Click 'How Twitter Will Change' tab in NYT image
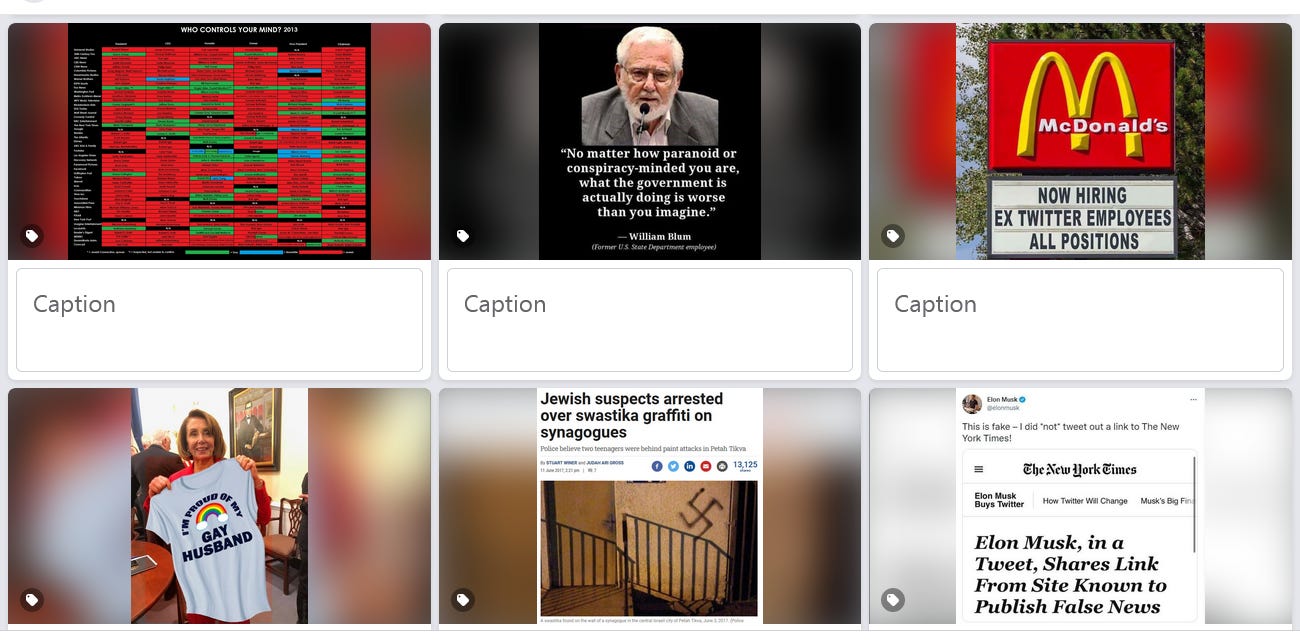Screen dimensions: 1300x642 click(1085, 501)
